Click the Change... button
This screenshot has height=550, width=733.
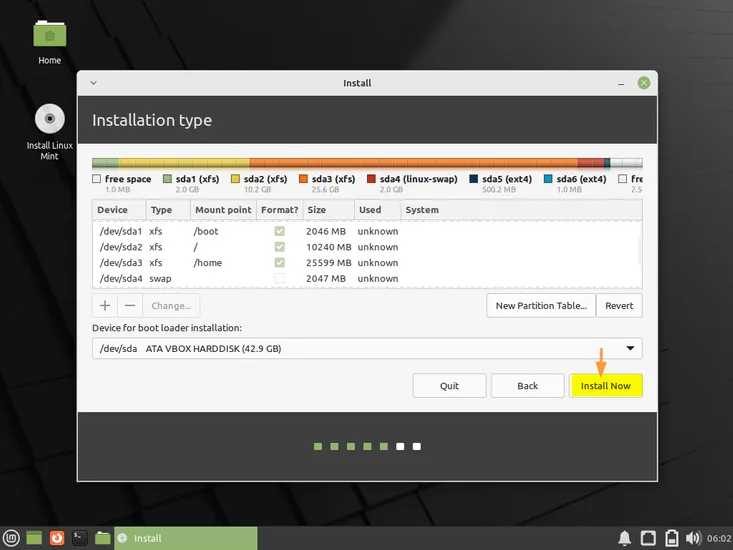[171, 306]
